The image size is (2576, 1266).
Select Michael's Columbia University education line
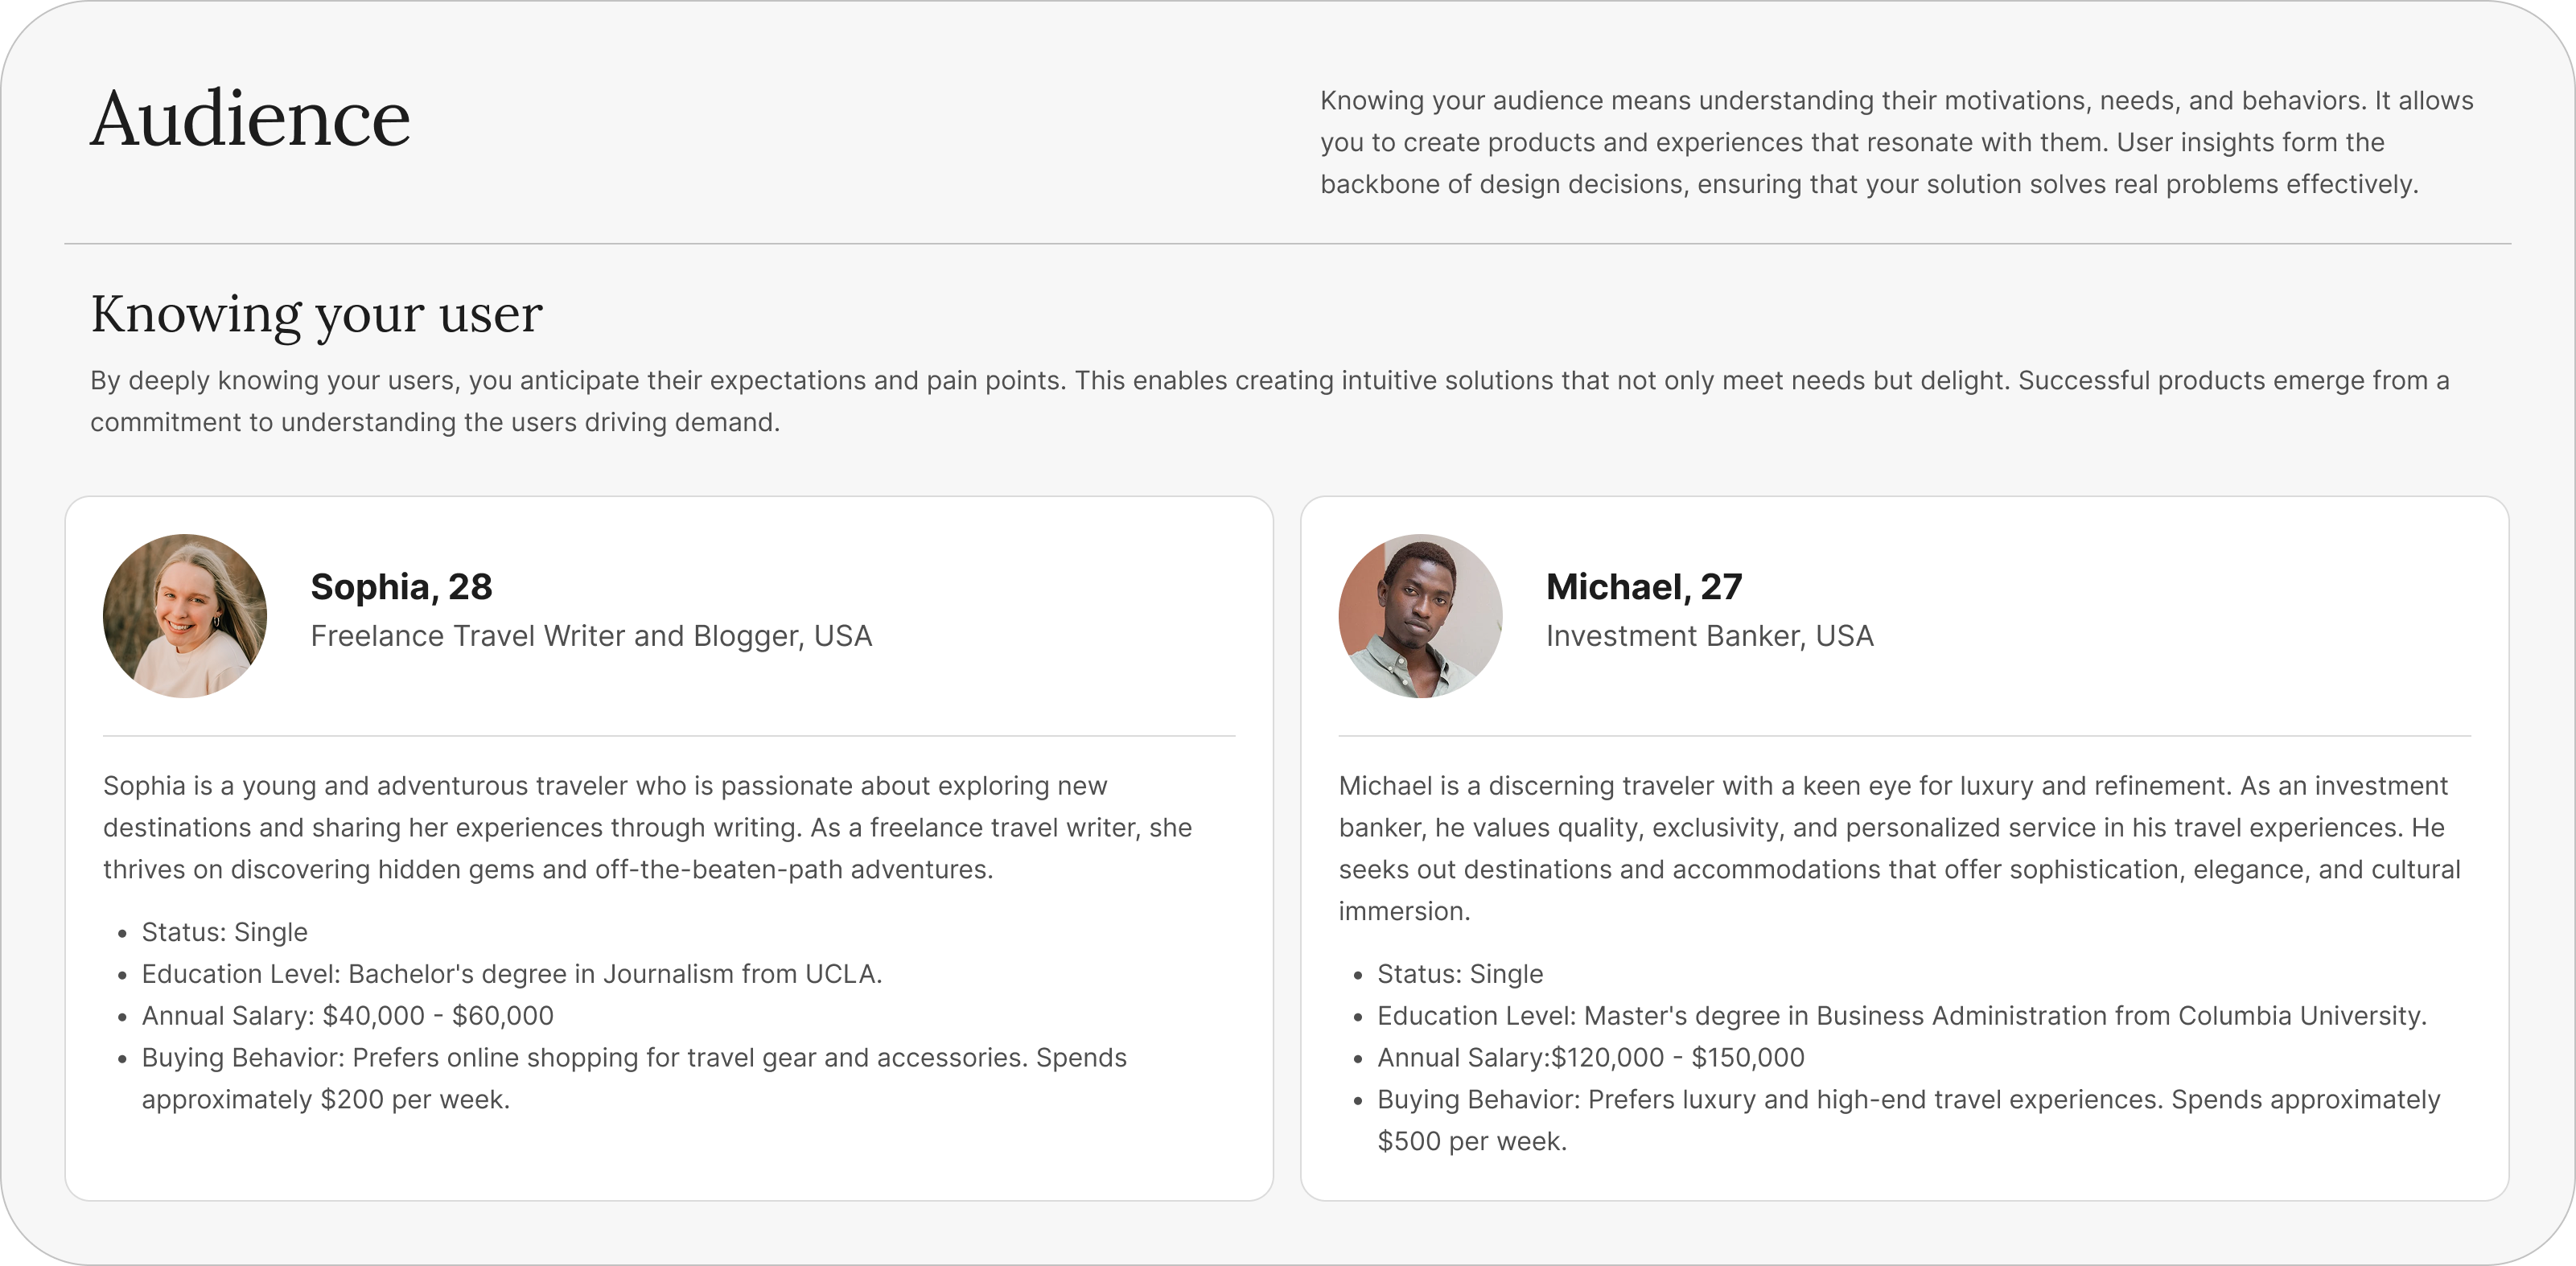[1901, 1016]
